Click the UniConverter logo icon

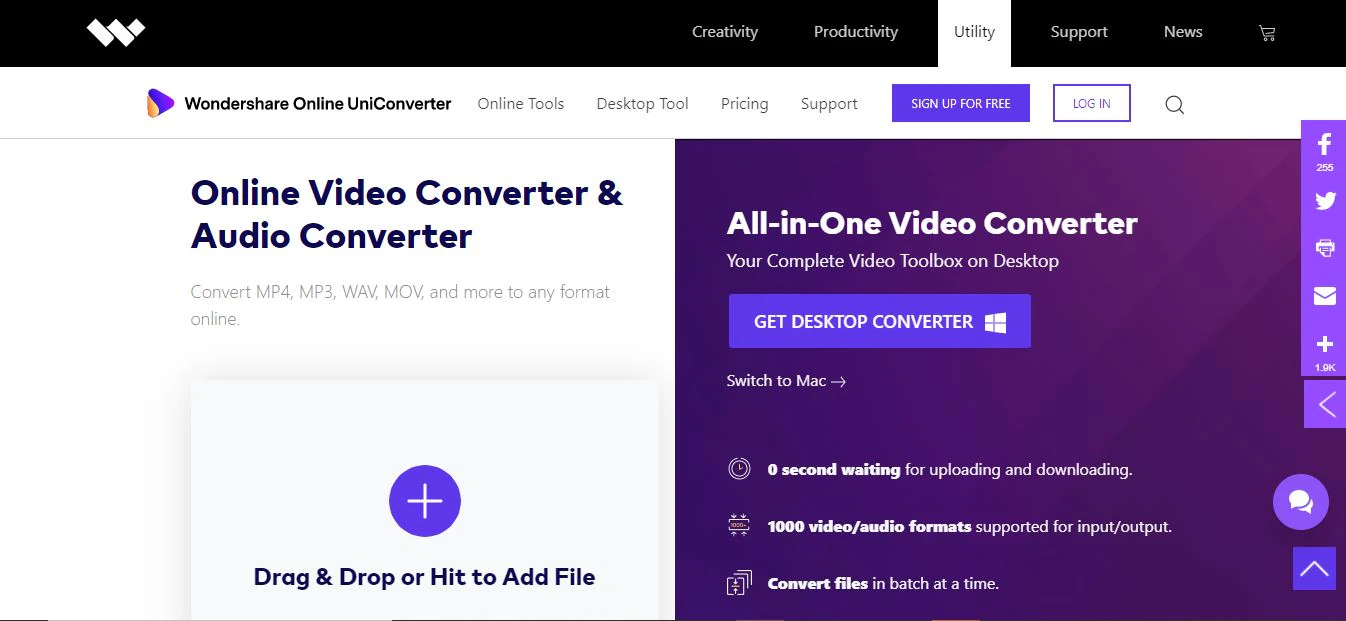click(160, 103)
